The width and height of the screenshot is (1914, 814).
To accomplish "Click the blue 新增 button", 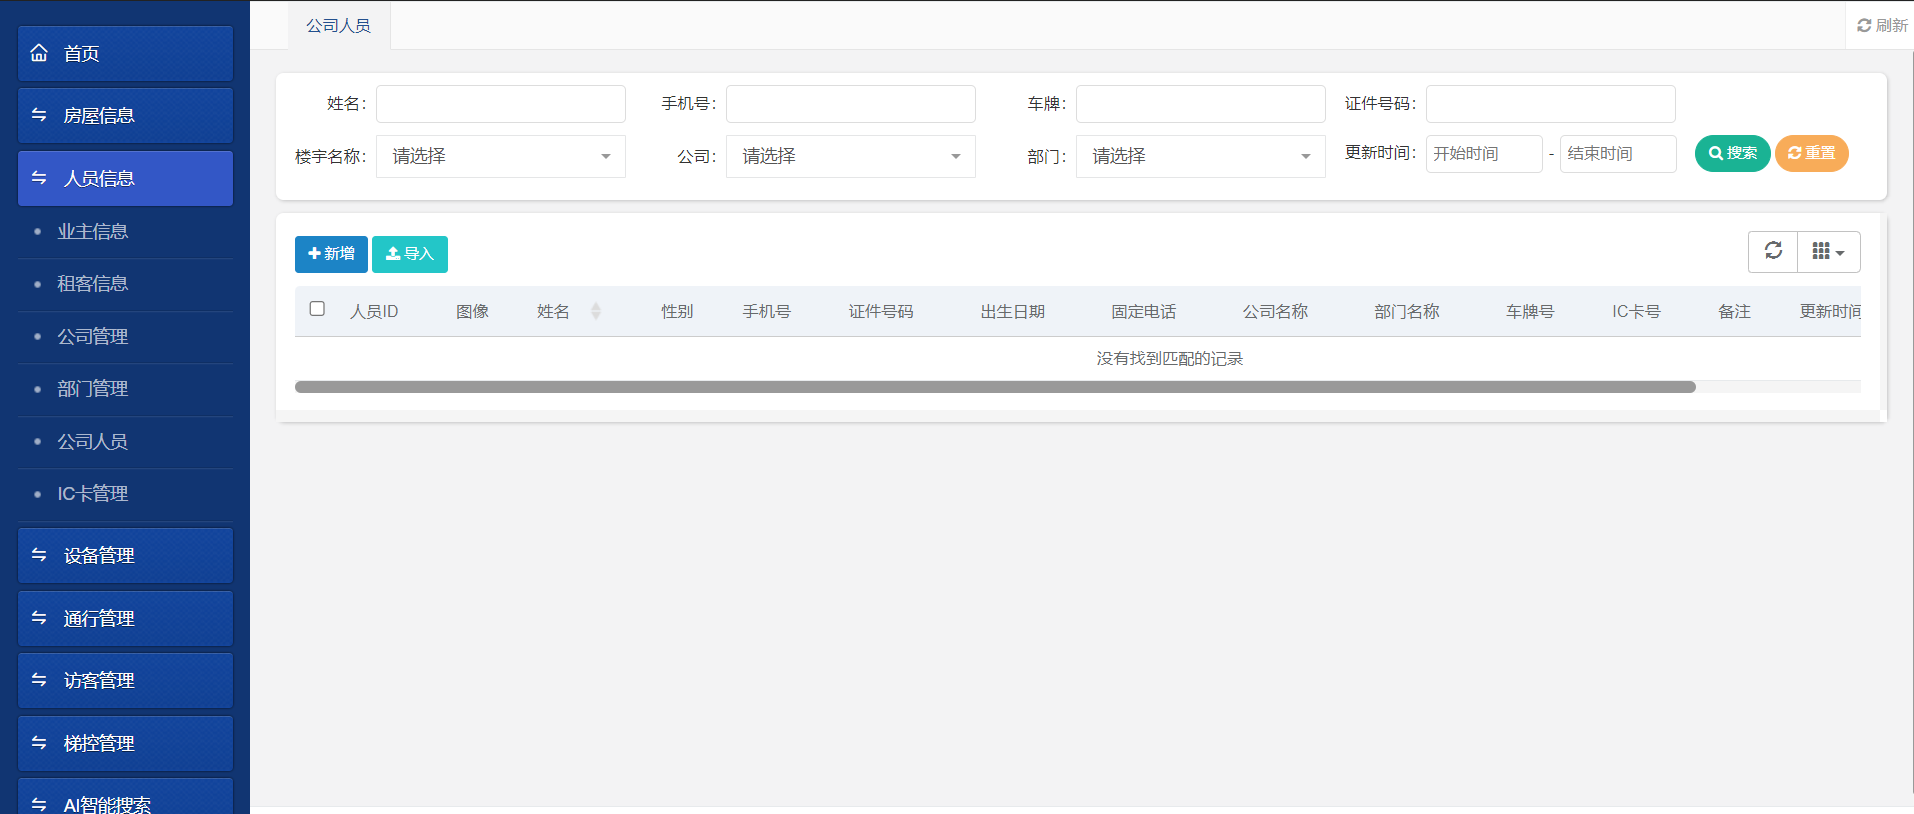I will pyautogui.click(x=331, y=254).
